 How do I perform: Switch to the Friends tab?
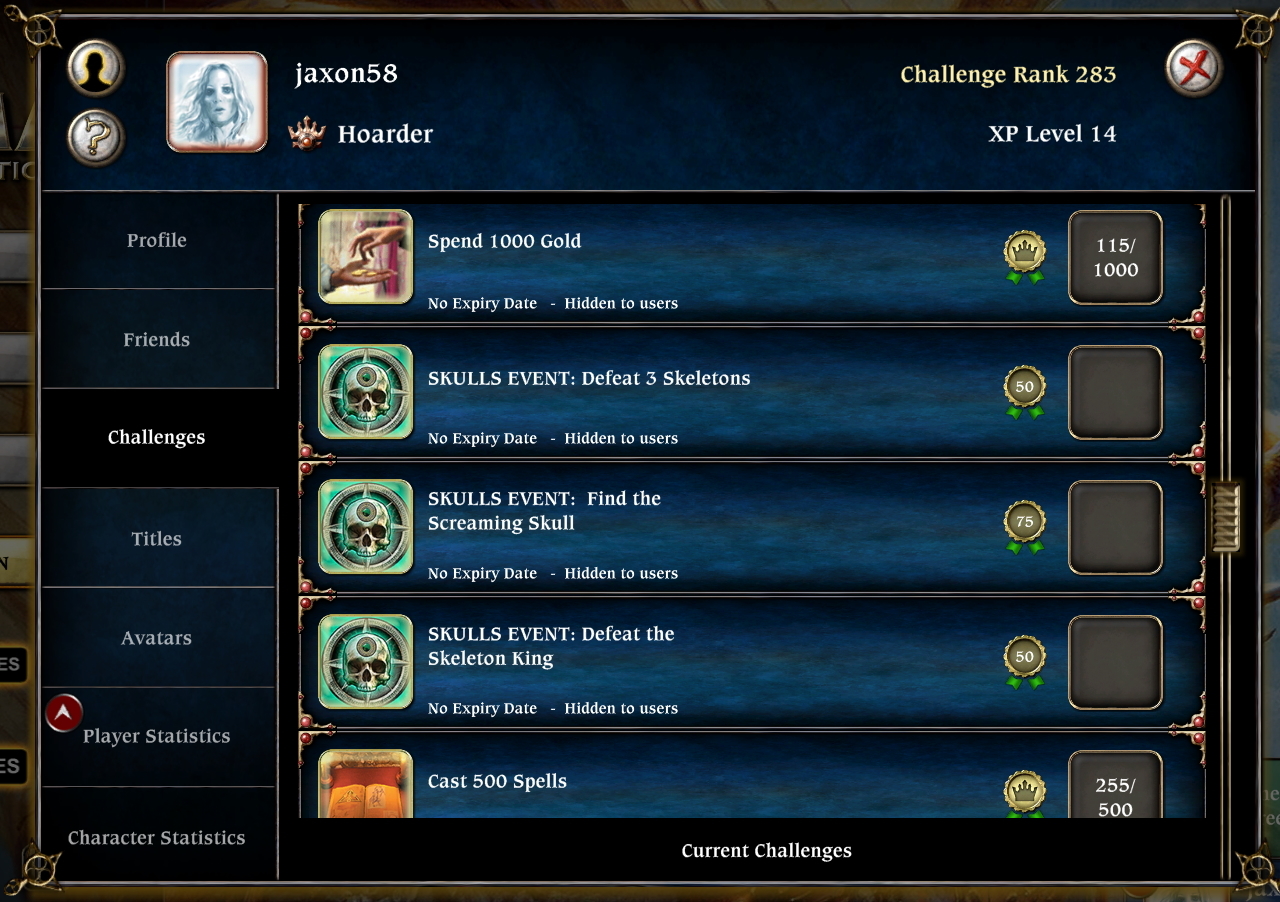click(x=157, y=339)
